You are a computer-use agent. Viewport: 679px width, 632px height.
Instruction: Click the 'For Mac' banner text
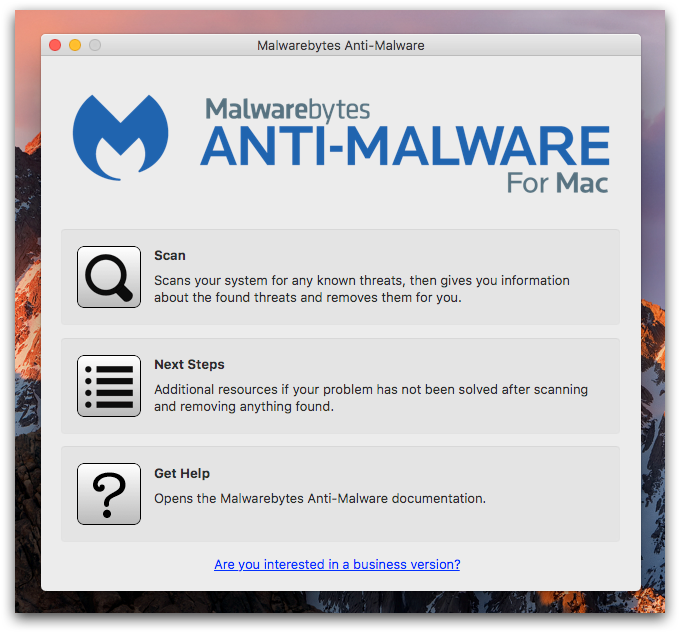point(558,183)
